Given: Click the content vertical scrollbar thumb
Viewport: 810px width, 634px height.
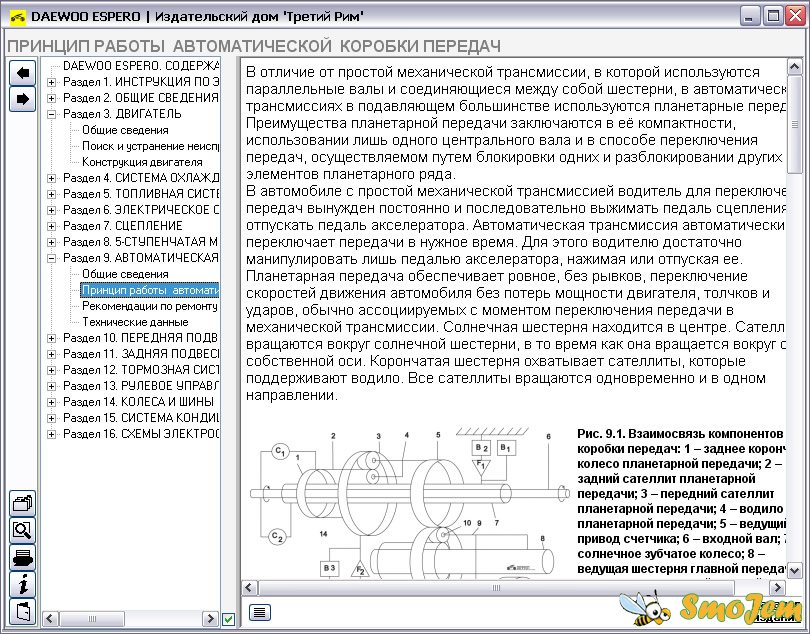Looking at the screenshot, I should (795, 124).
